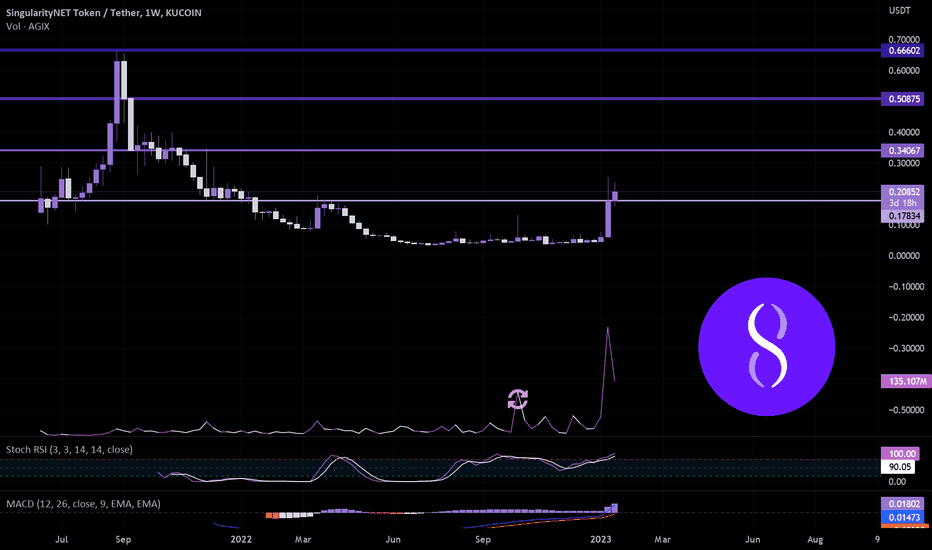Click the Aug label on time axis

point(815,539)
